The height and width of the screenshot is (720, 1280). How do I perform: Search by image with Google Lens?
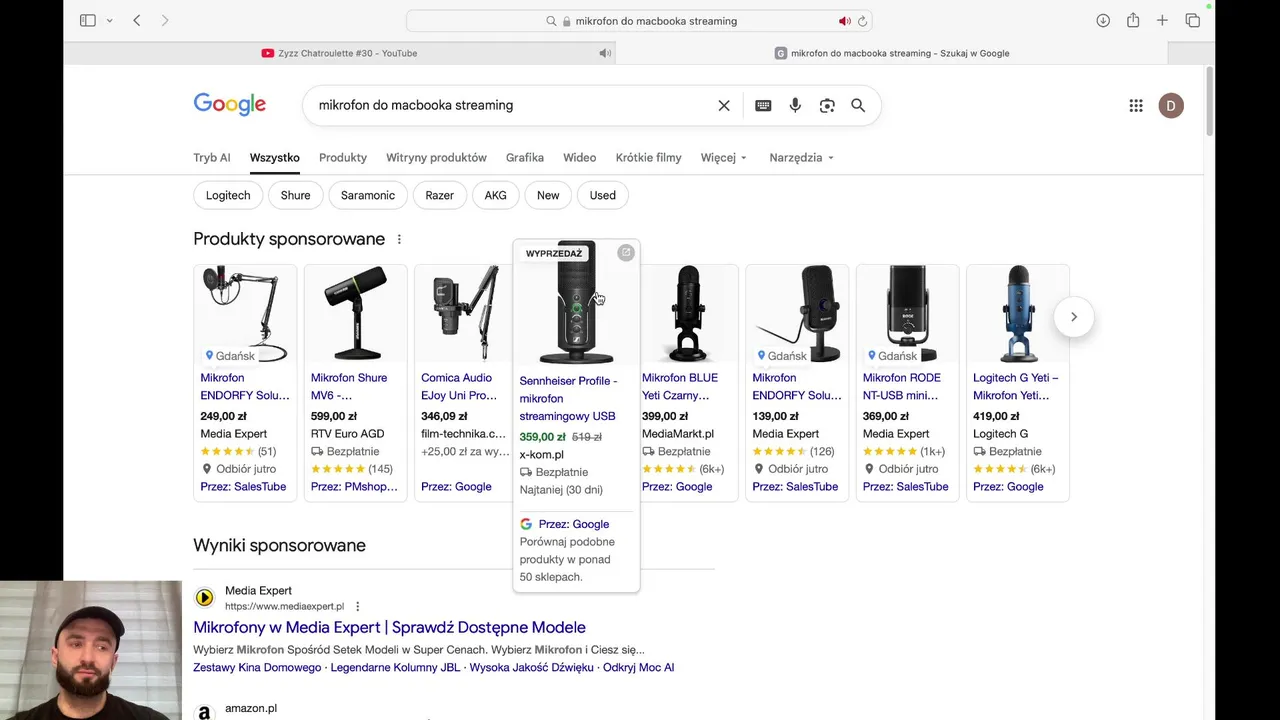[827, 105]
